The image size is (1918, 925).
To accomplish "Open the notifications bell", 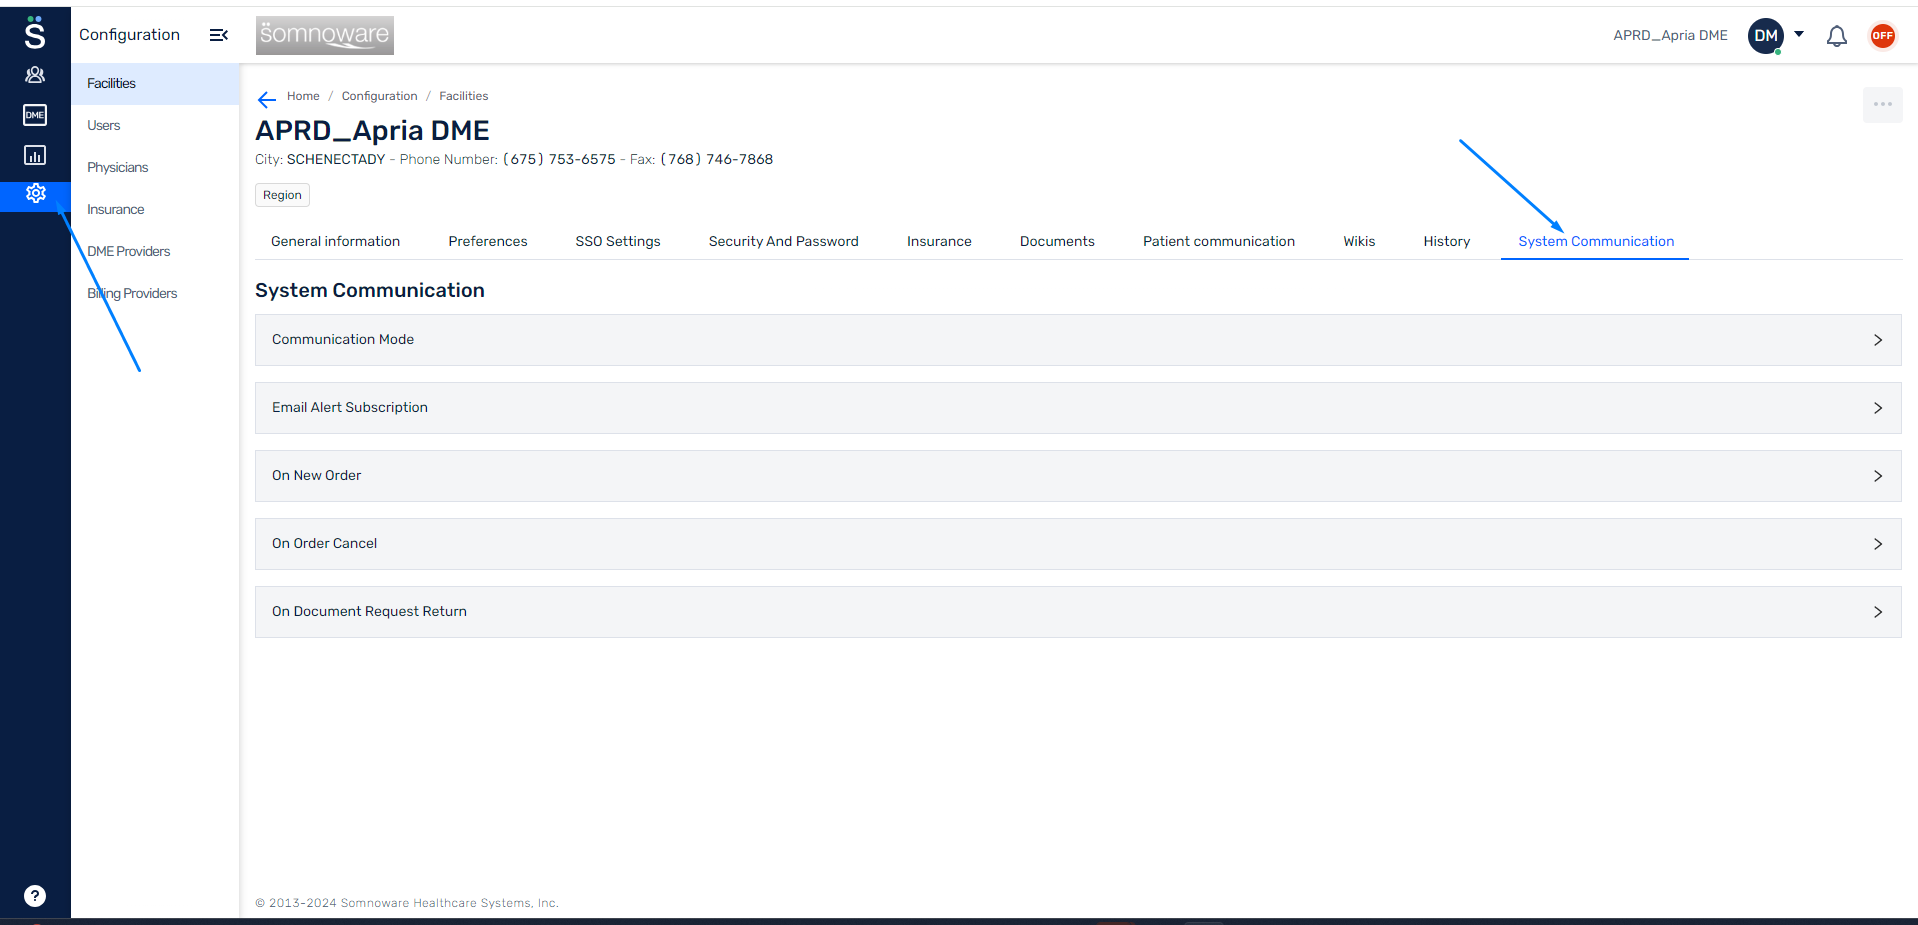I will (1837, 36).
